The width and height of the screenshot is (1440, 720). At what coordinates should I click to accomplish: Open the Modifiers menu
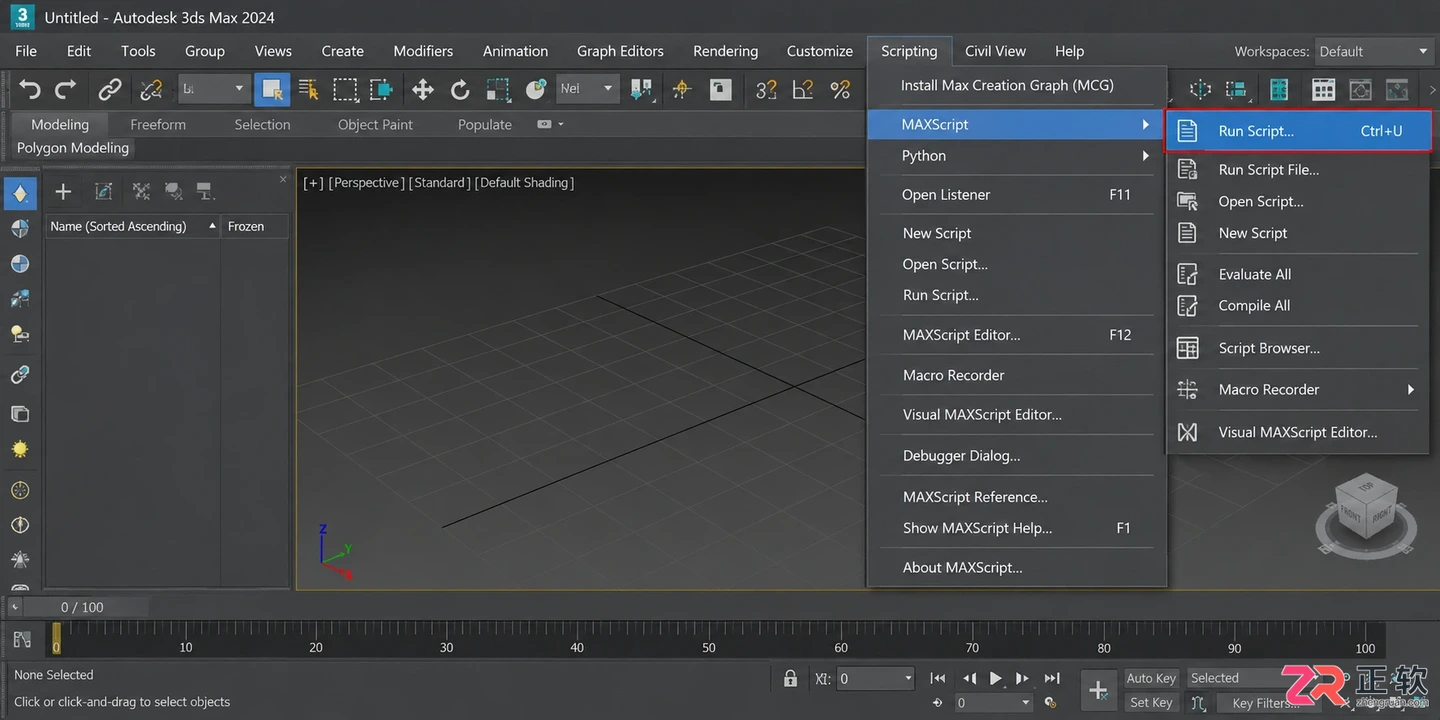click(423, 51)
